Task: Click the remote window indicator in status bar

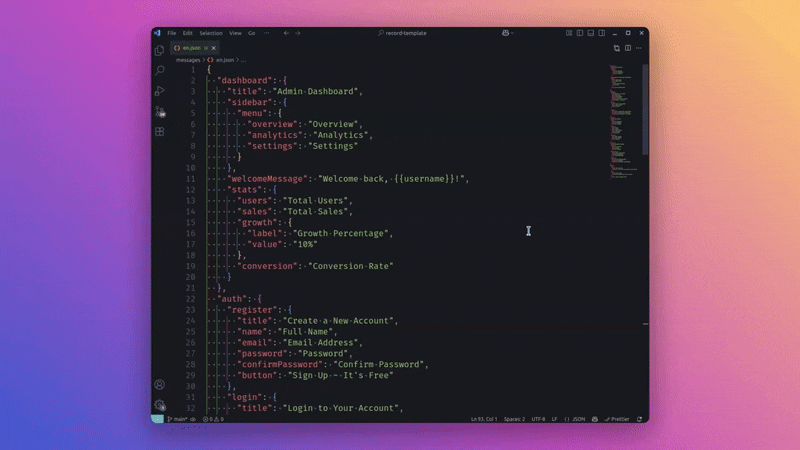Action: click(157, 419)
